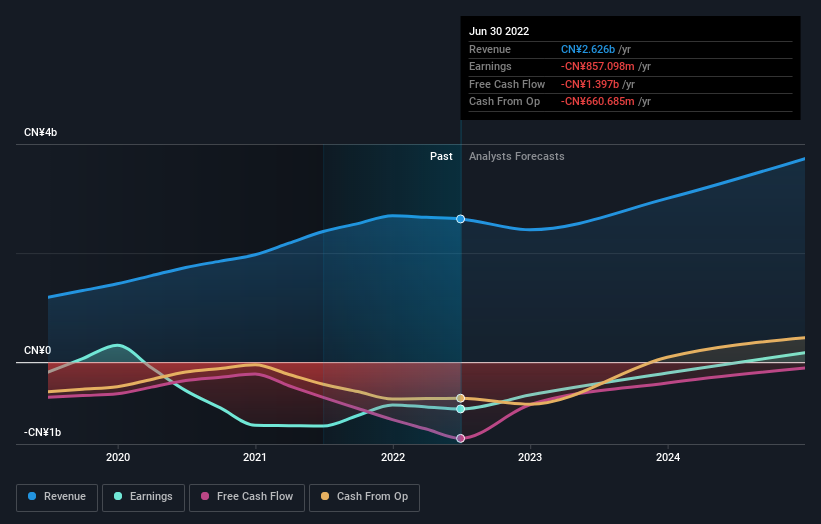Click the -CN¥1b y-axis label

coord(42,432)
